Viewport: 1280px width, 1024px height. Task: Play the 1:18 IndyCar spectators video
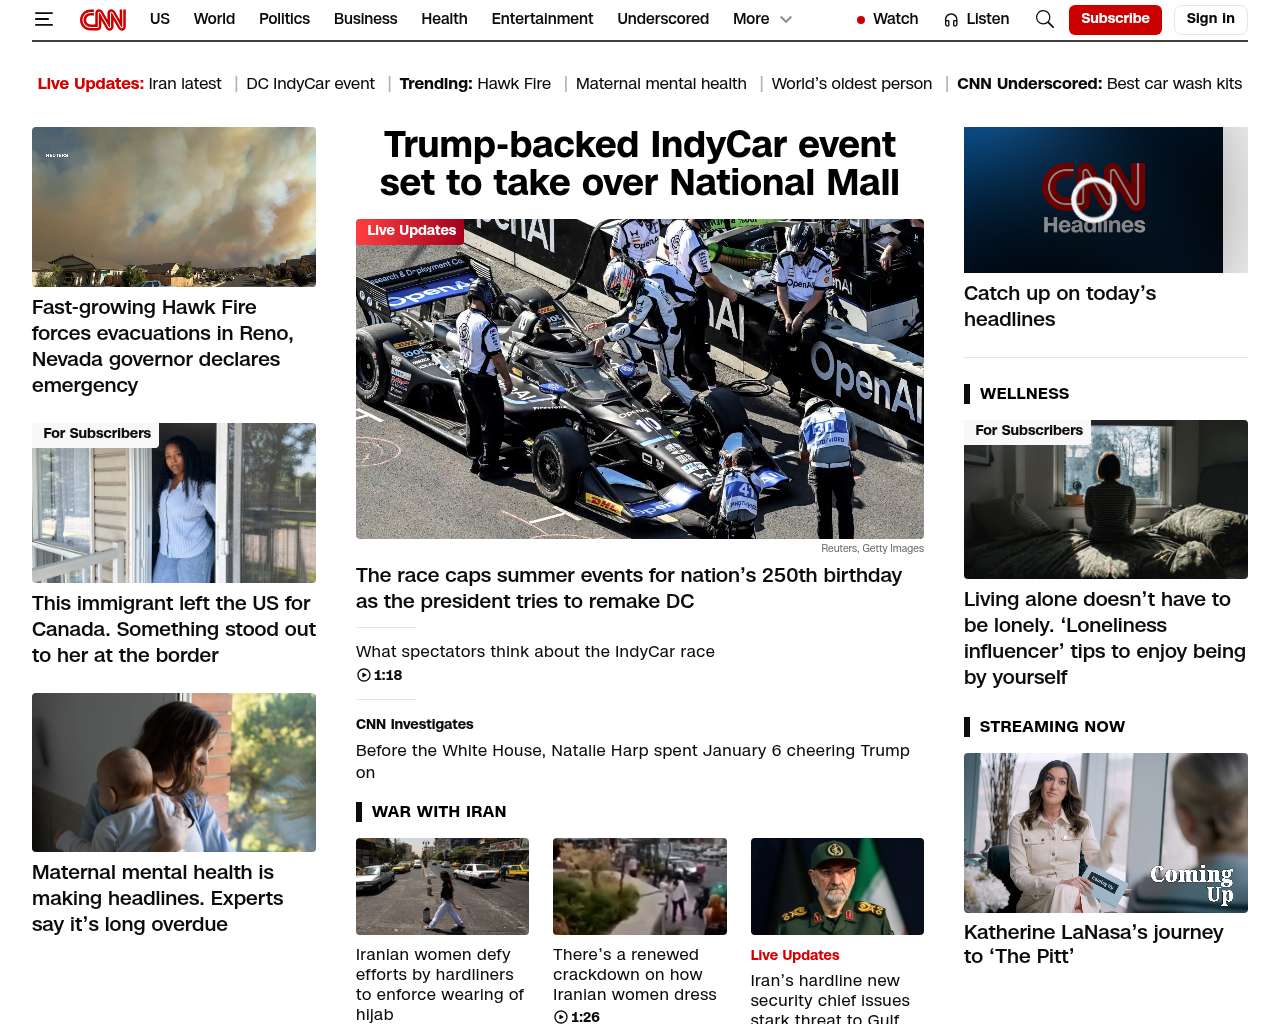379,675
